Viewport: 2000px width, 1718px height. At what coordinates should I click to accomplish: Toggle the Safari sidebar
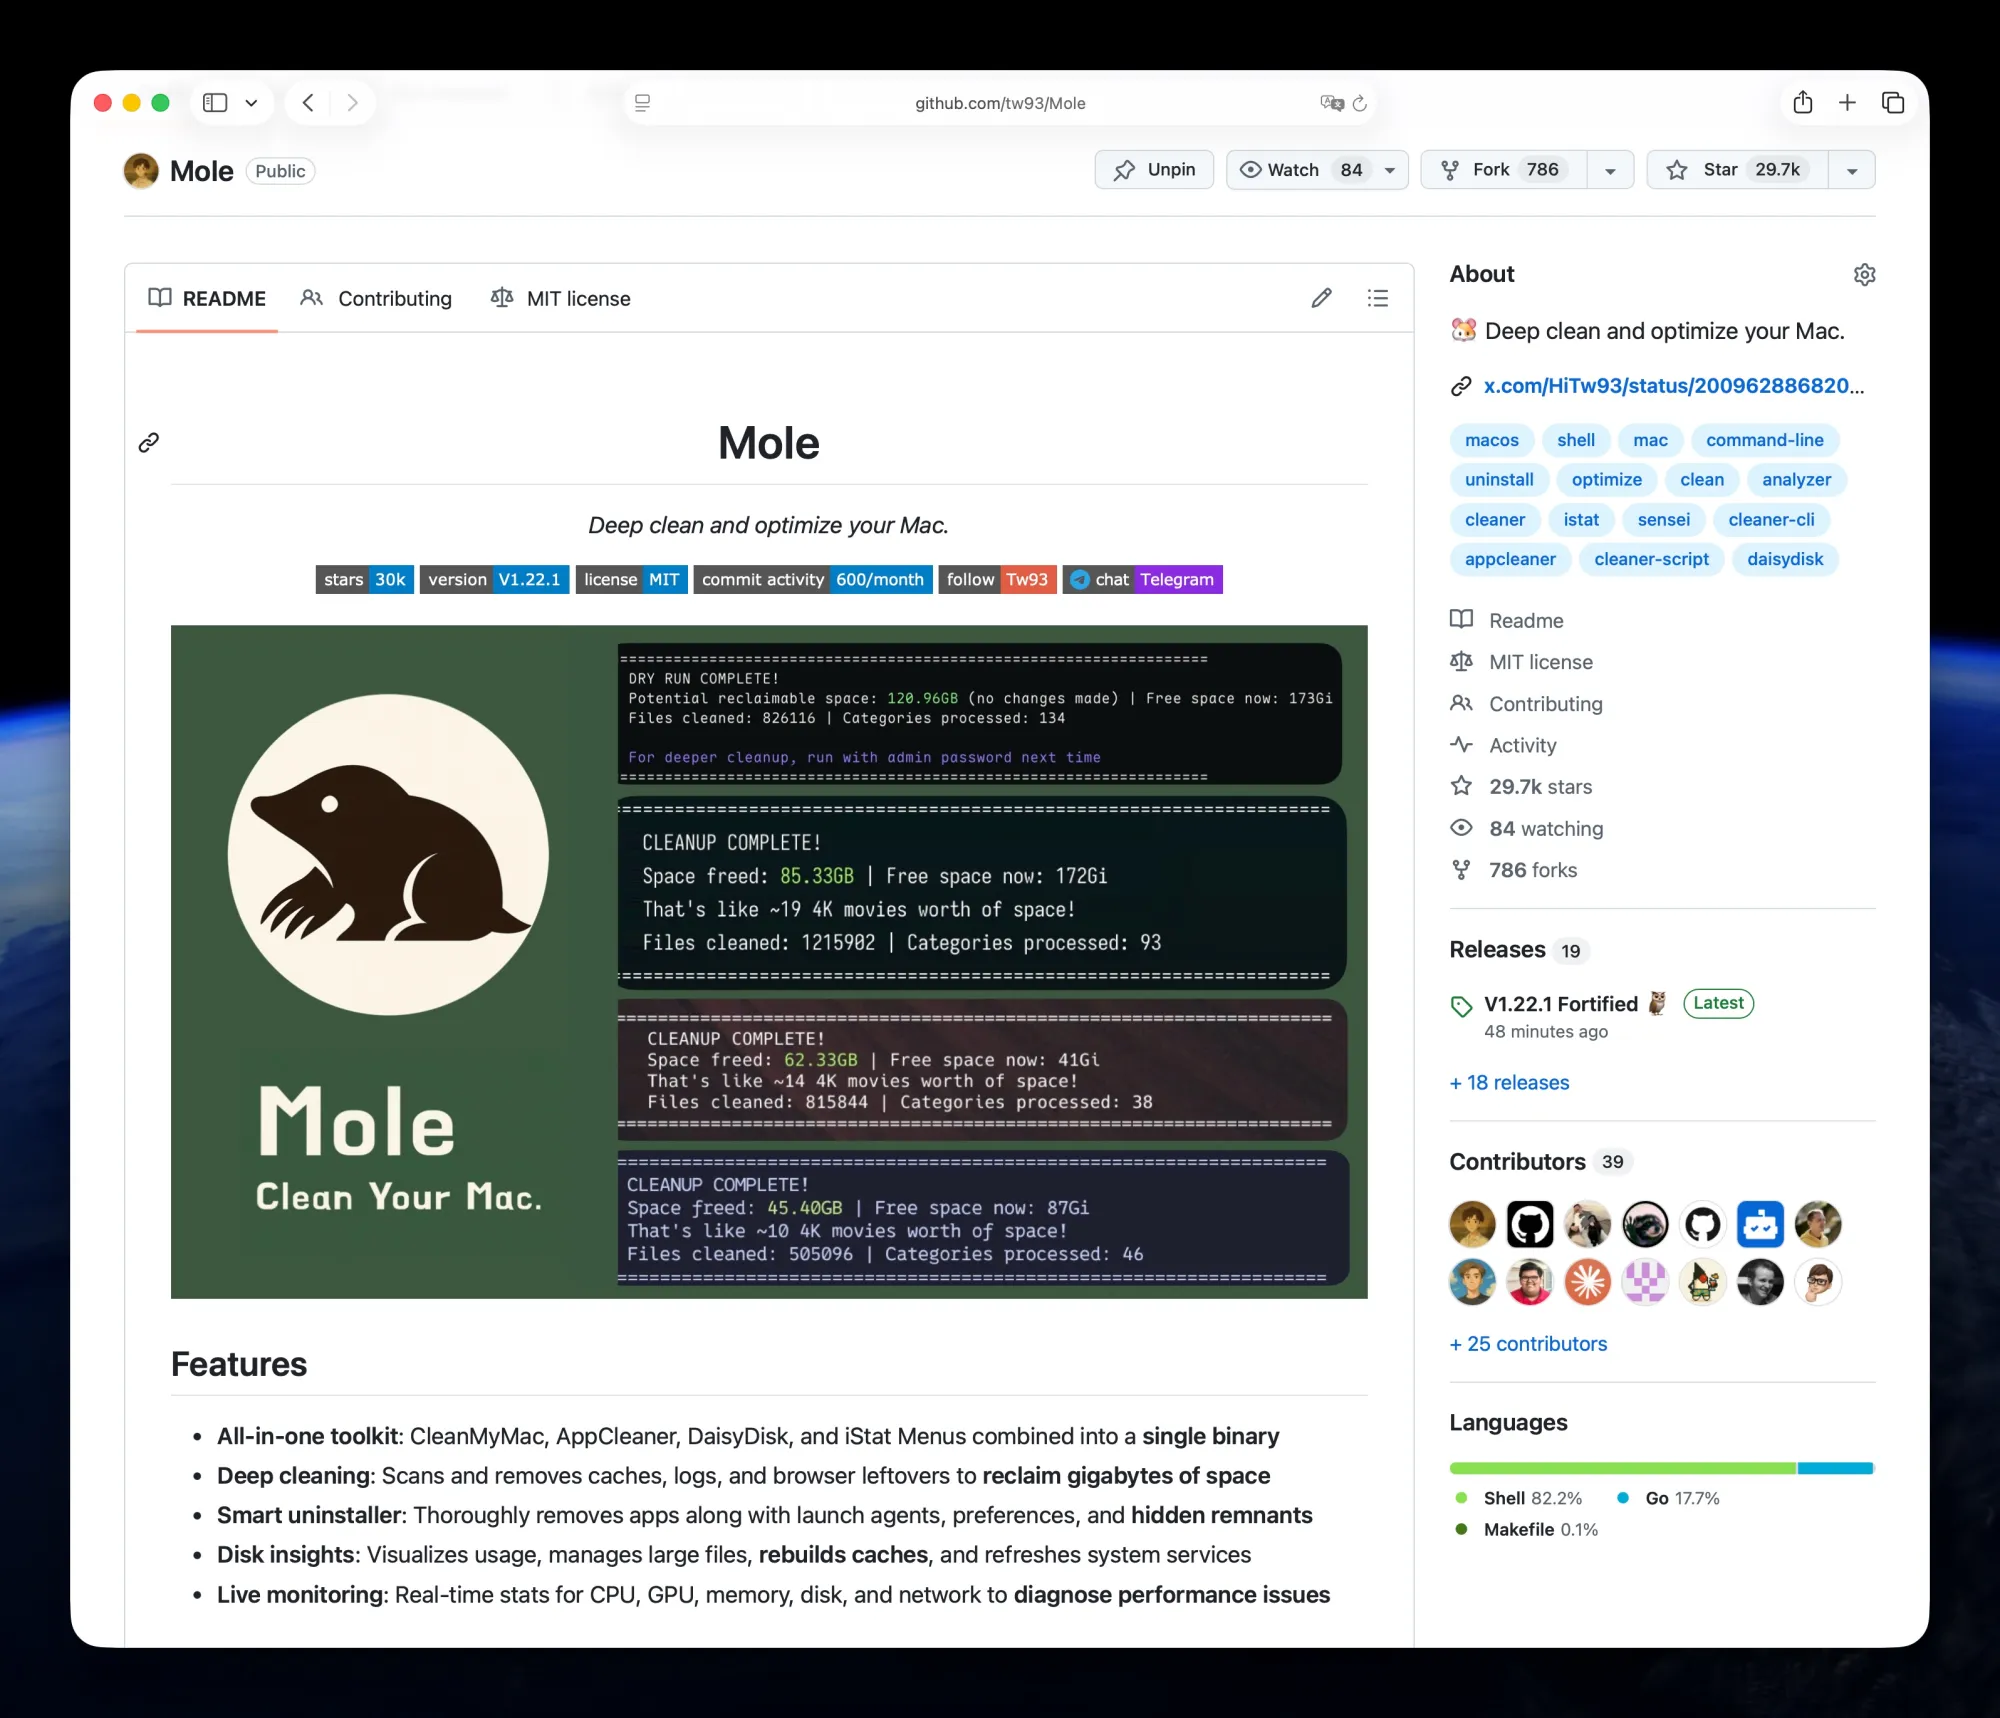[x=215, y=102]
